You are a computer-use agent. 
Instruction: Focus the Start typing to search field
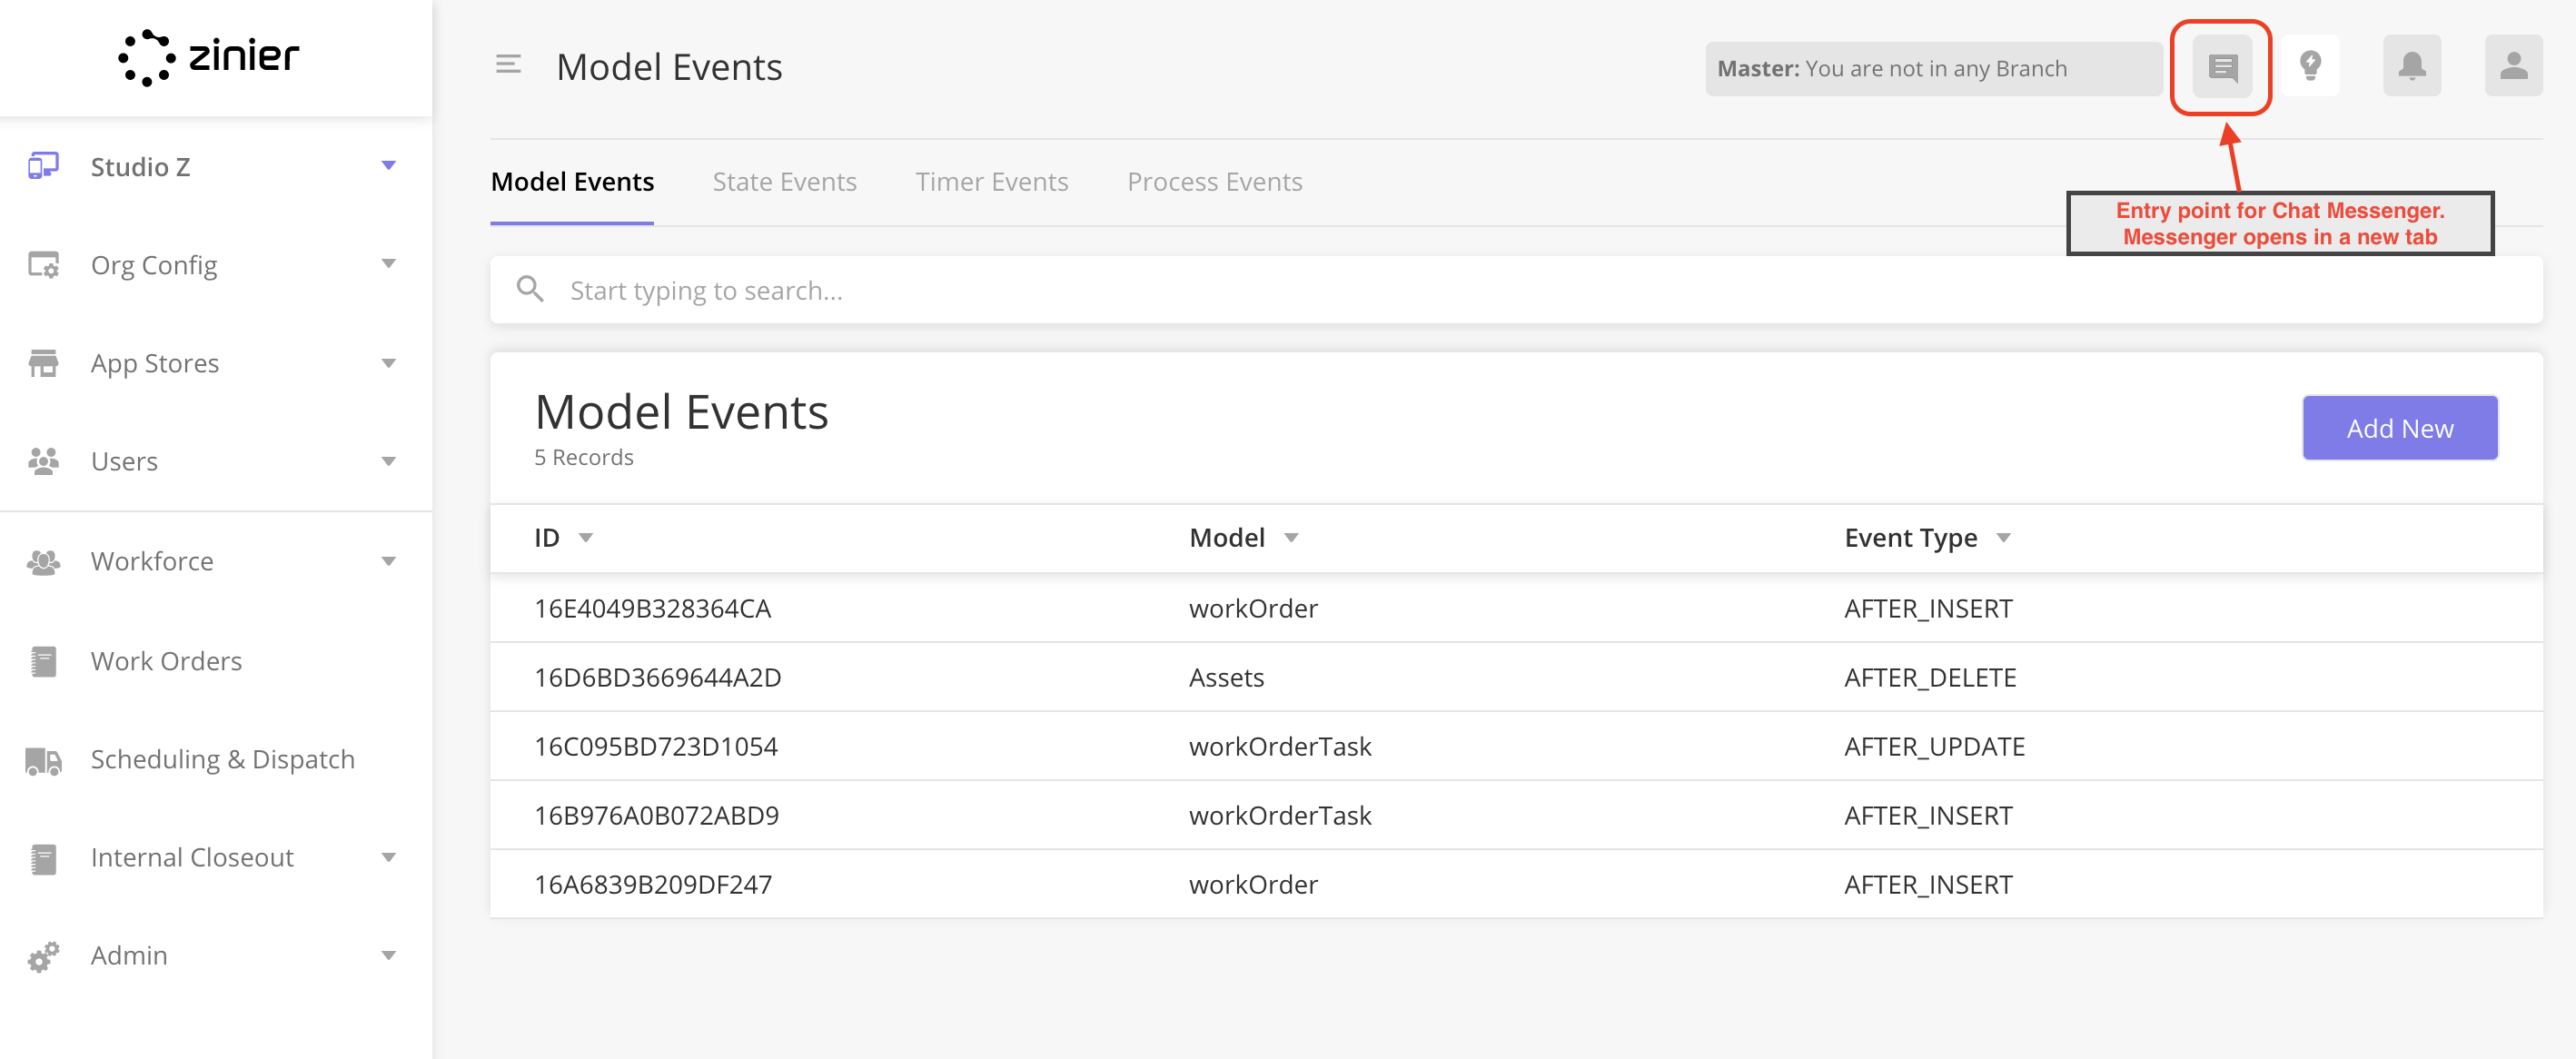1516,290
